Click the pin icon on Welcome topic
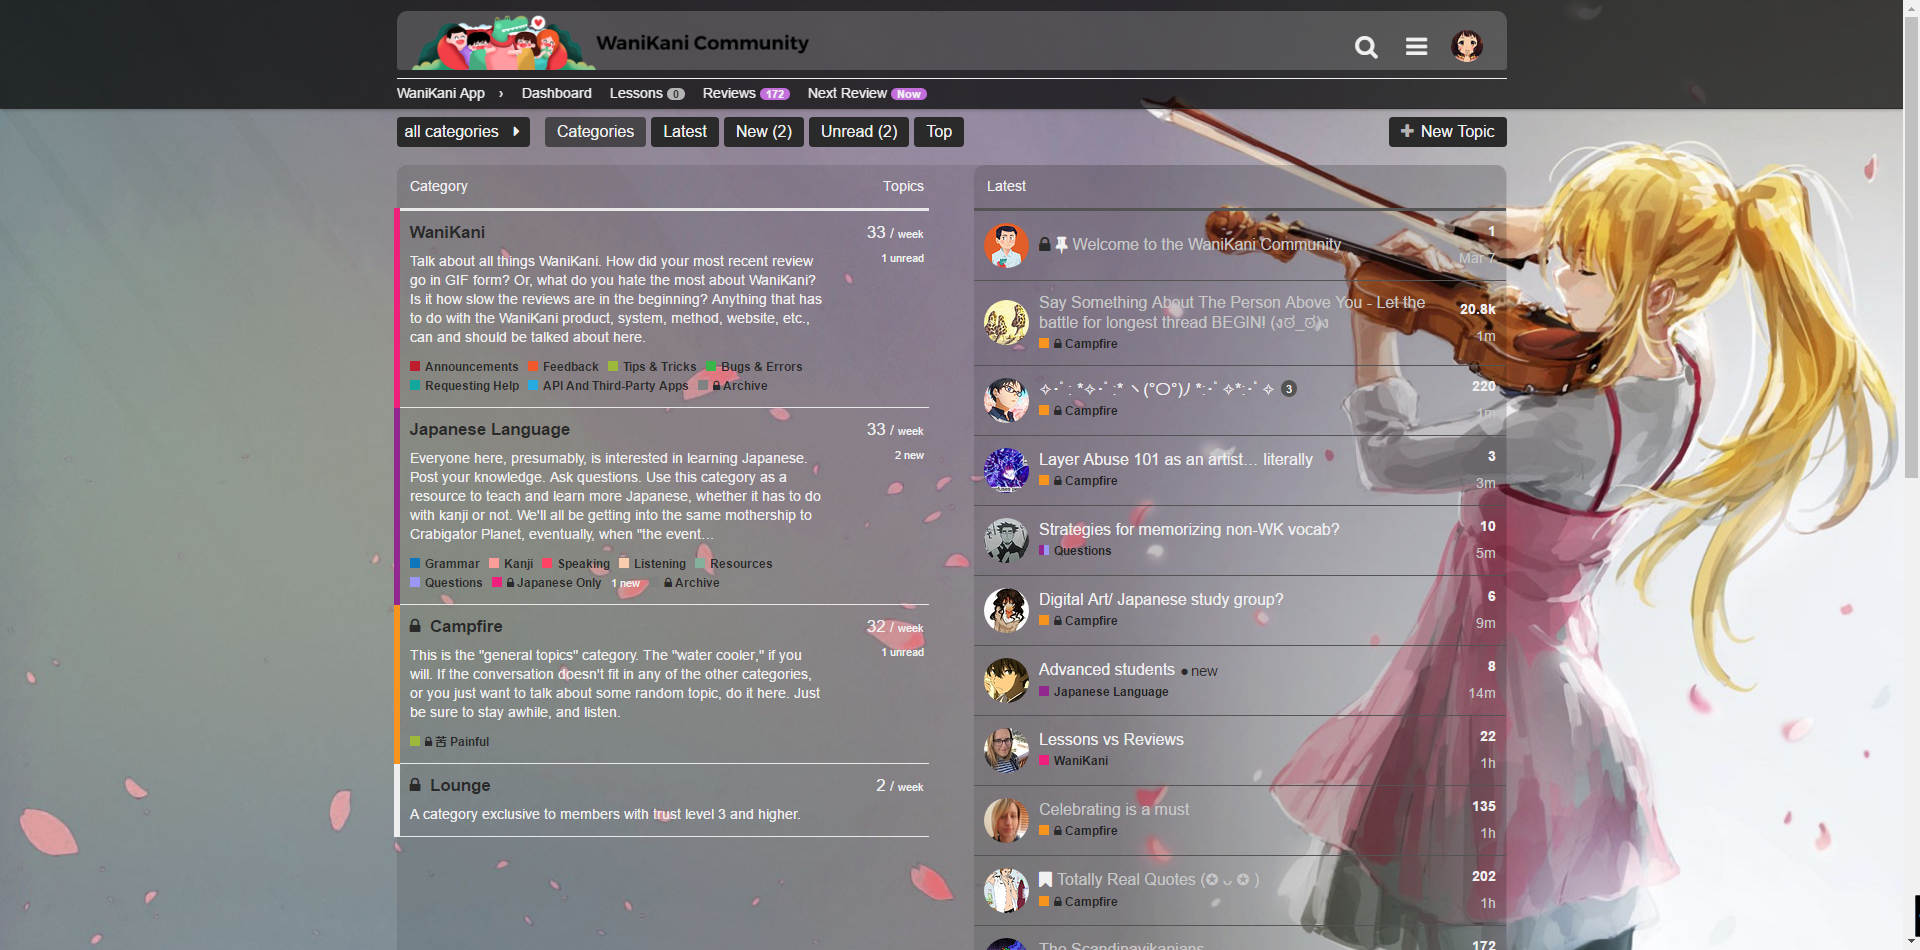Screen dimensions: 1920x950 point(1061,244)
